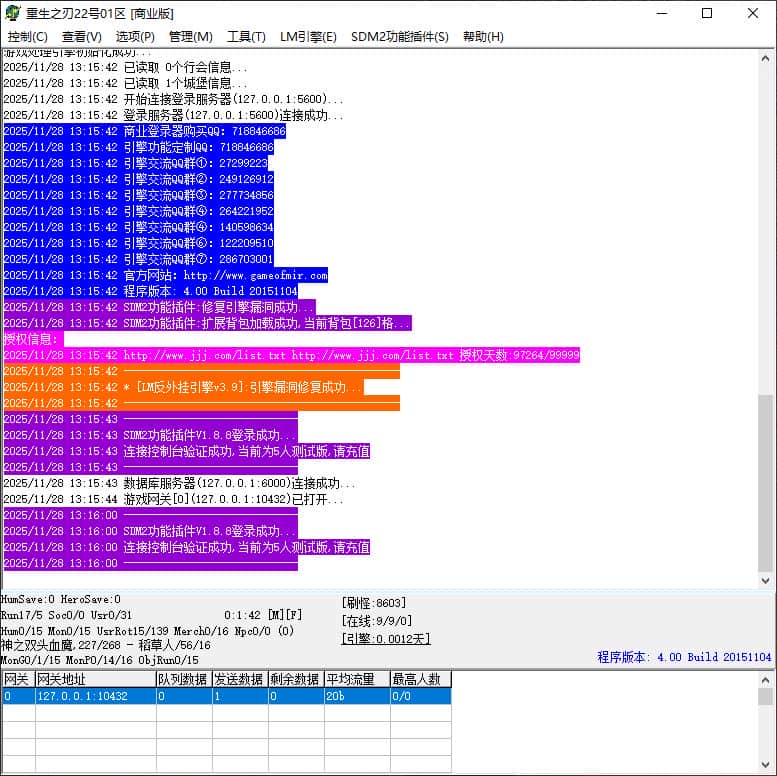The width and height of the screenshot is (777, 776).
Task: Open the 管理(M) menu
Action: (190, 37)
